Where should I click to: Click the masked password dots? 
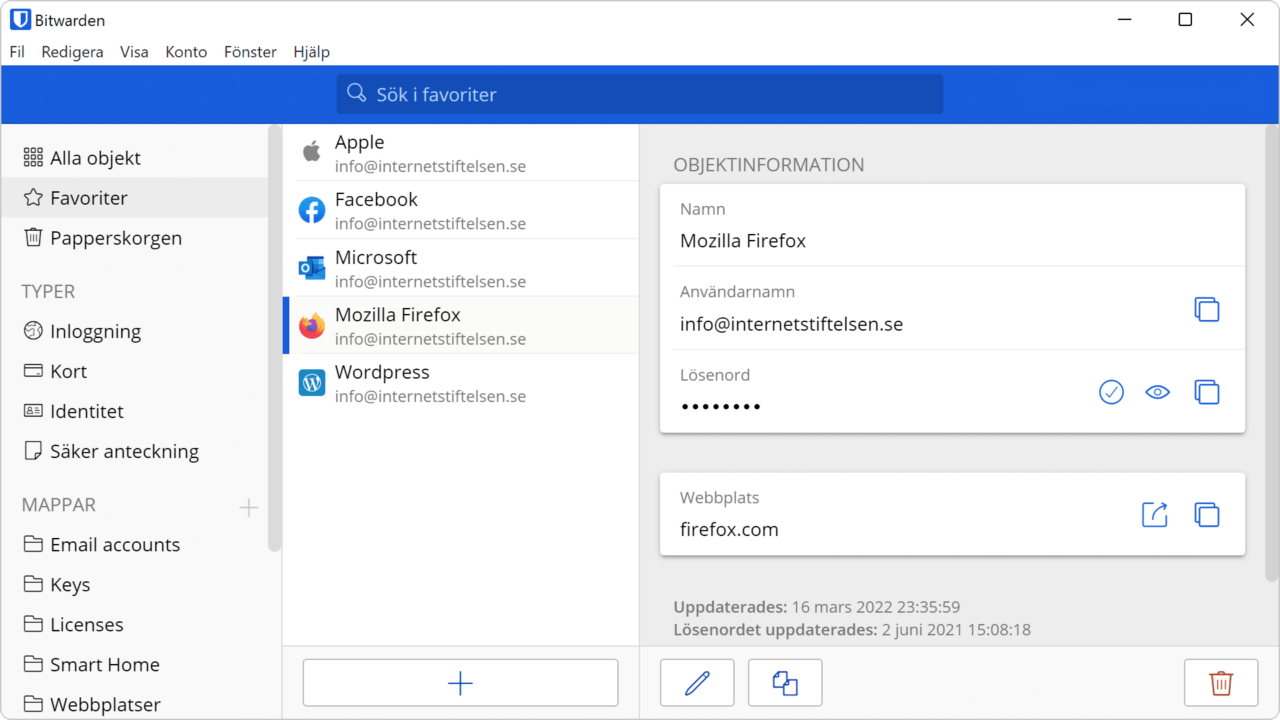coord(721,407)
